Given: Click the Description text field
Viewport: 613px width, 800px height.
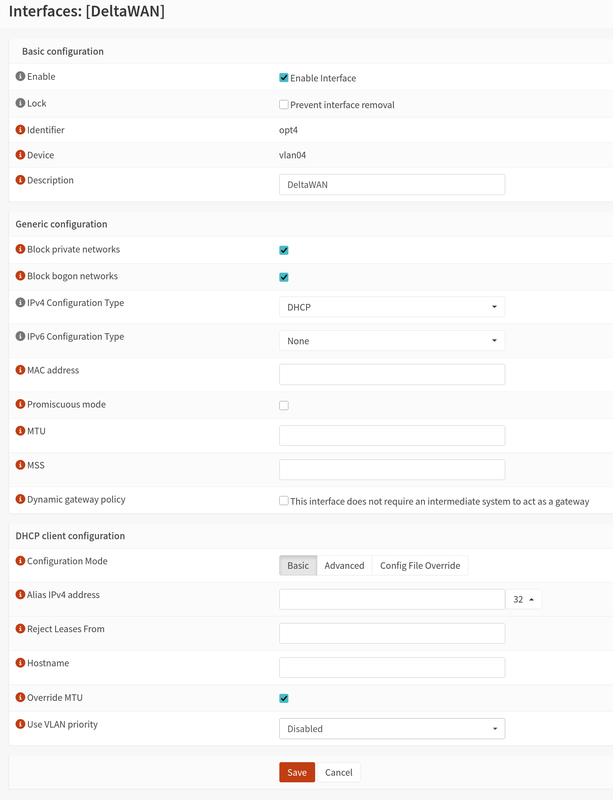Looking at the screenshot, I should [391, 185].
